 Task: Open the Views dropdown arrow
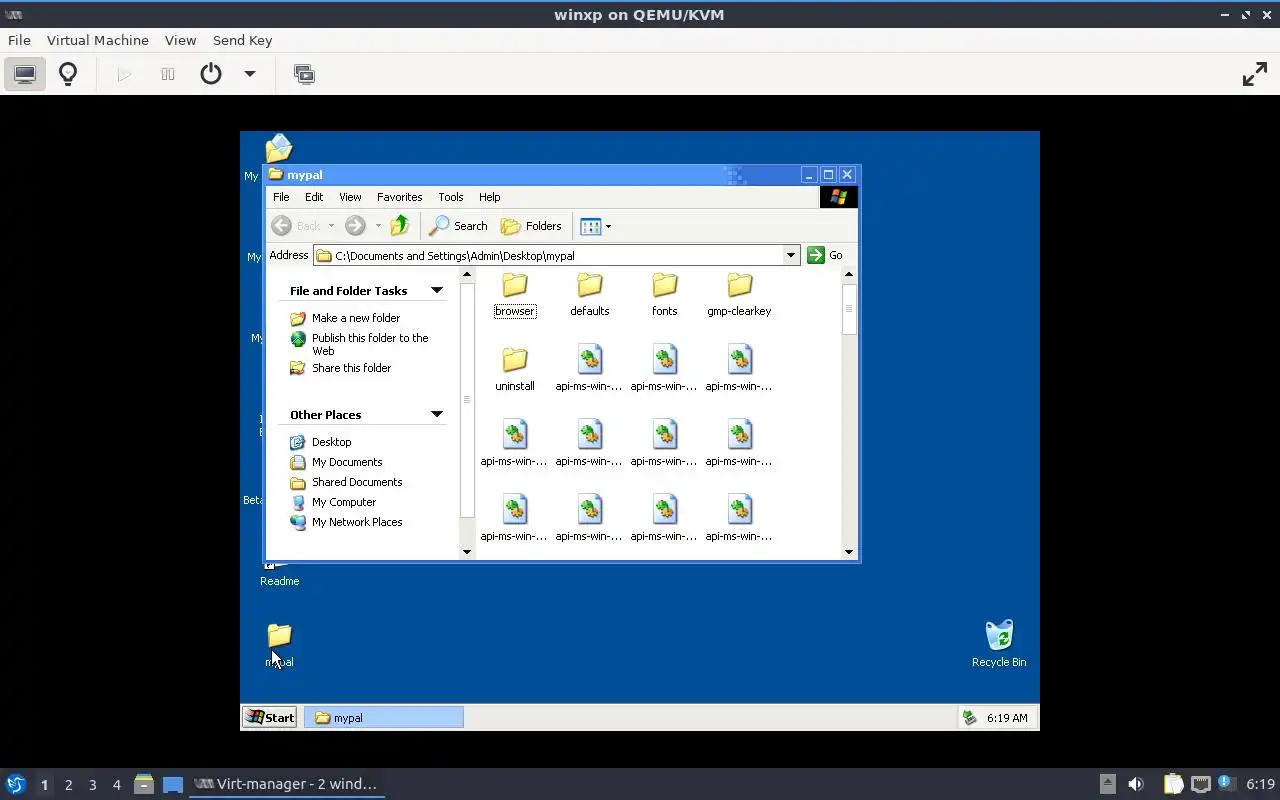pyautogui.click(x=608, y=226)
